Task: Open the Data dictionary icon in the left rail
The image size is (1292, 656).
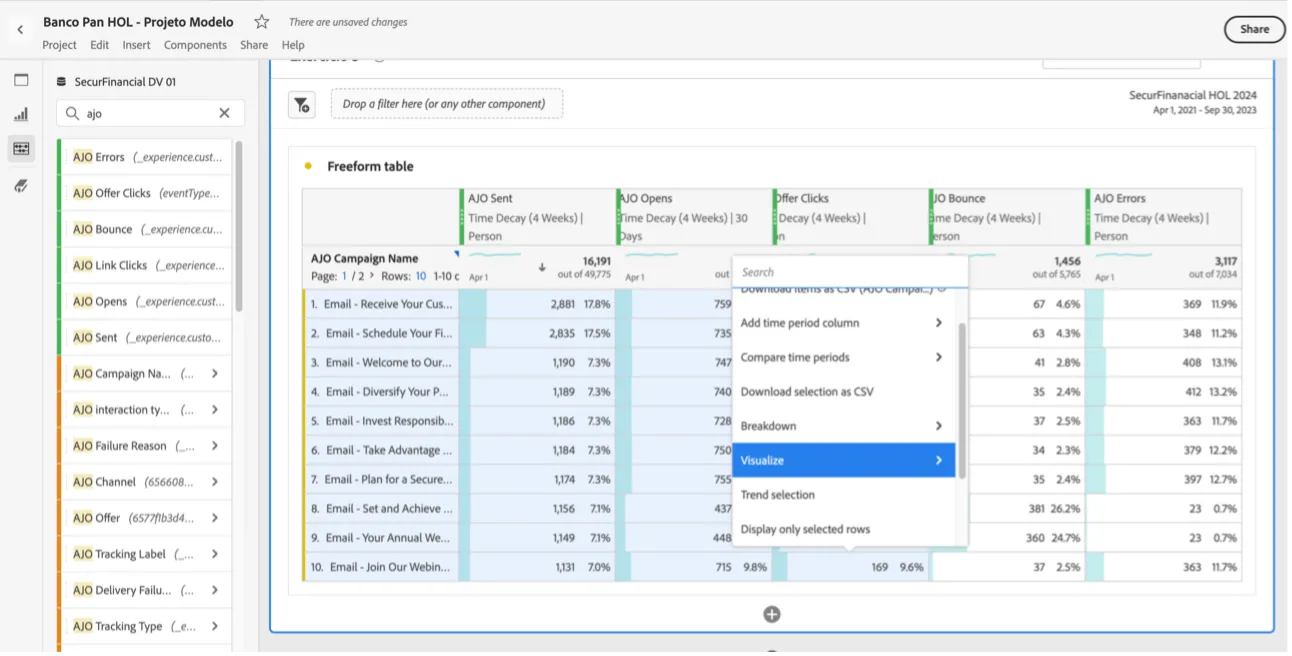Action: pos(21,185)
